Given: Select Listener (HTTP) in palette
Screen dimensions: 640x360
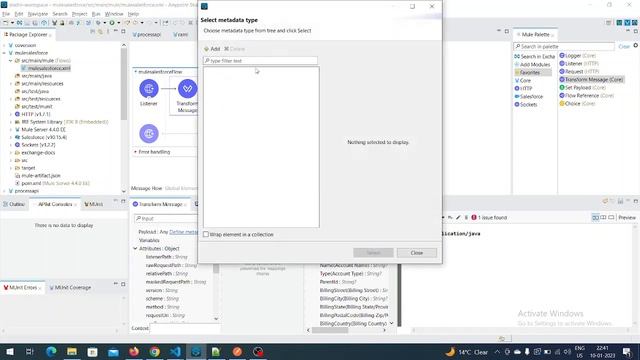Looking at the screenshot, I should 579,64.
